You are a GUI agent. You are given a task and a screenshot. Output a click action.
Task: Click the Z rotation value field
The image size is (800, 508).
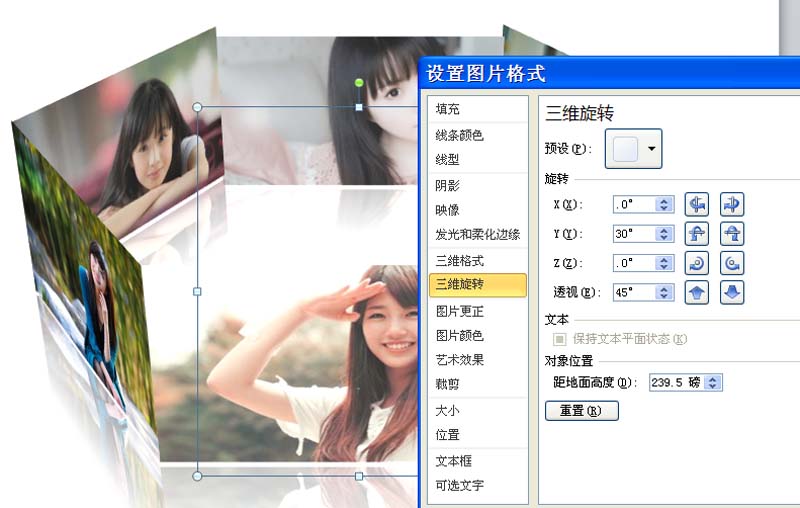click(635, 263)
